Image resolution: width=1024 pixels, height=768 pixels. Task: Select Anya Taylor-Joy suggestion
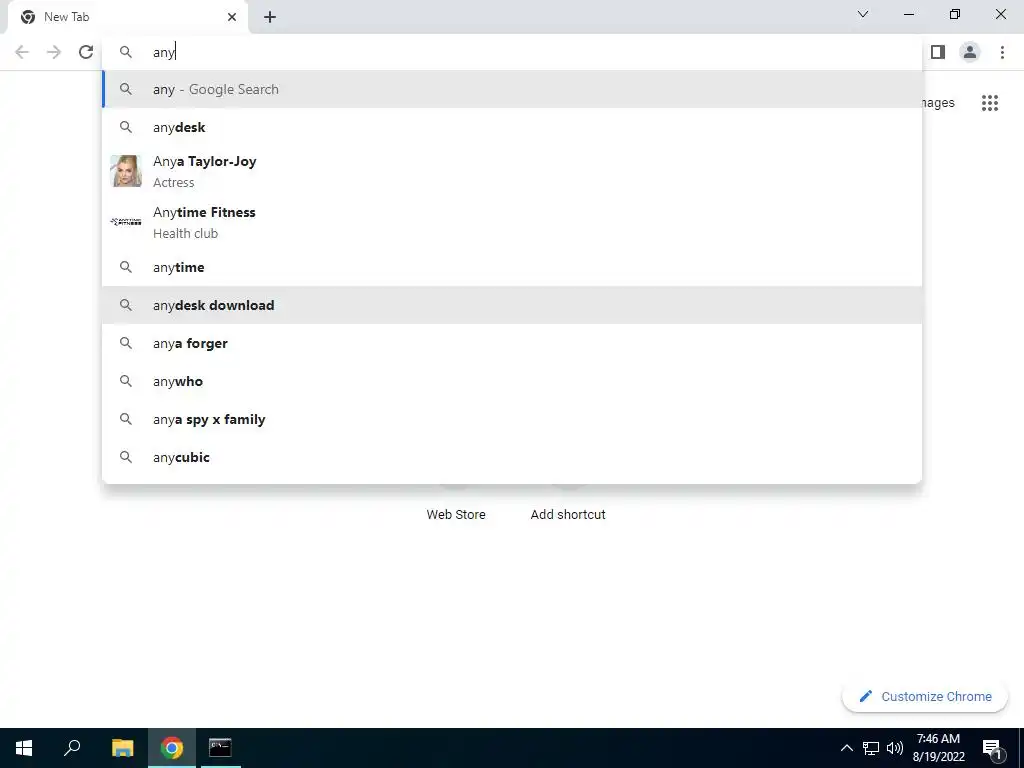pyautogui.click(x=512, y=171)
